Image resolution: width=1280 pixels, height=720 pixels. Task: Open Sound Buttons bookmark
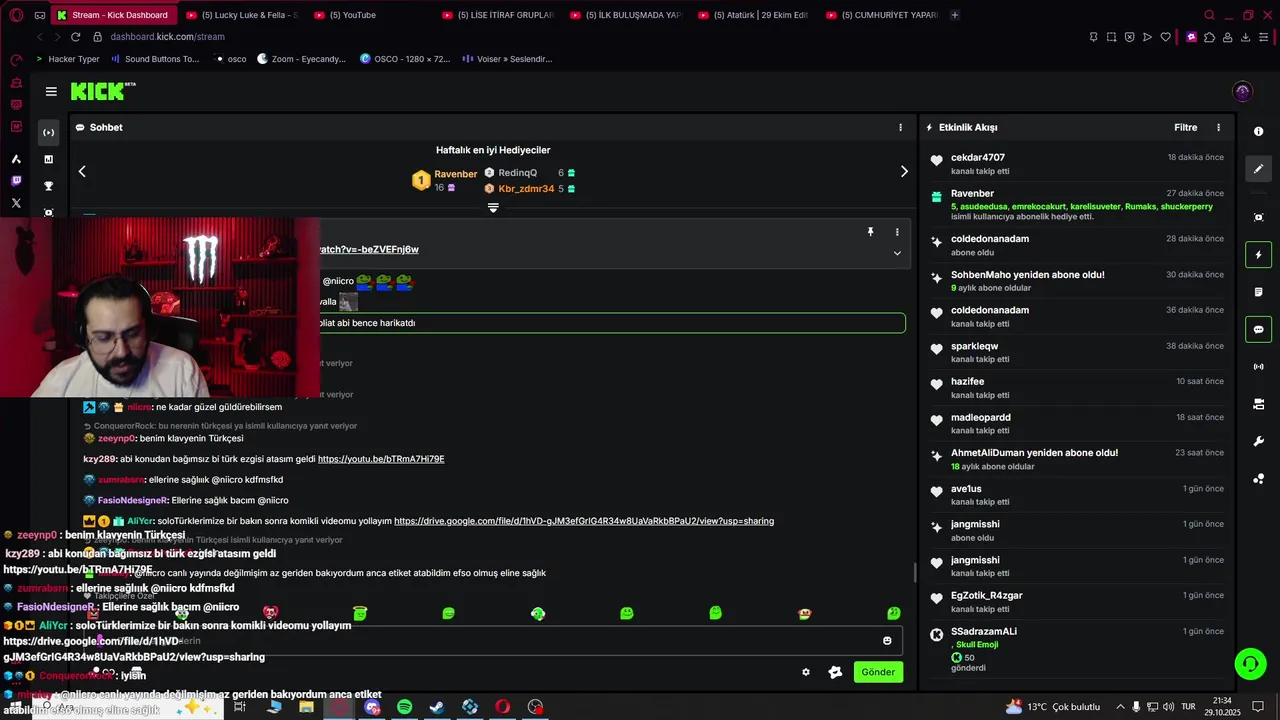click(x=155, y=59)
